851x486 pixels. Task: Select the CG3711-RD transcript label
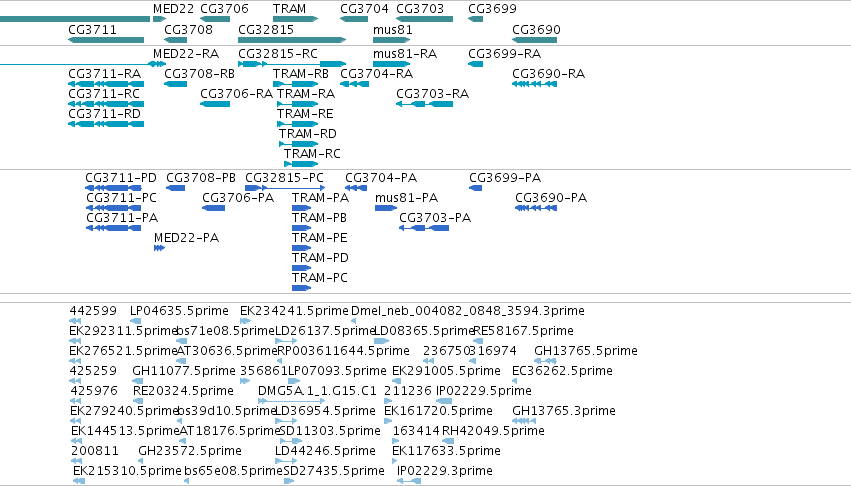tap(104, 113)
